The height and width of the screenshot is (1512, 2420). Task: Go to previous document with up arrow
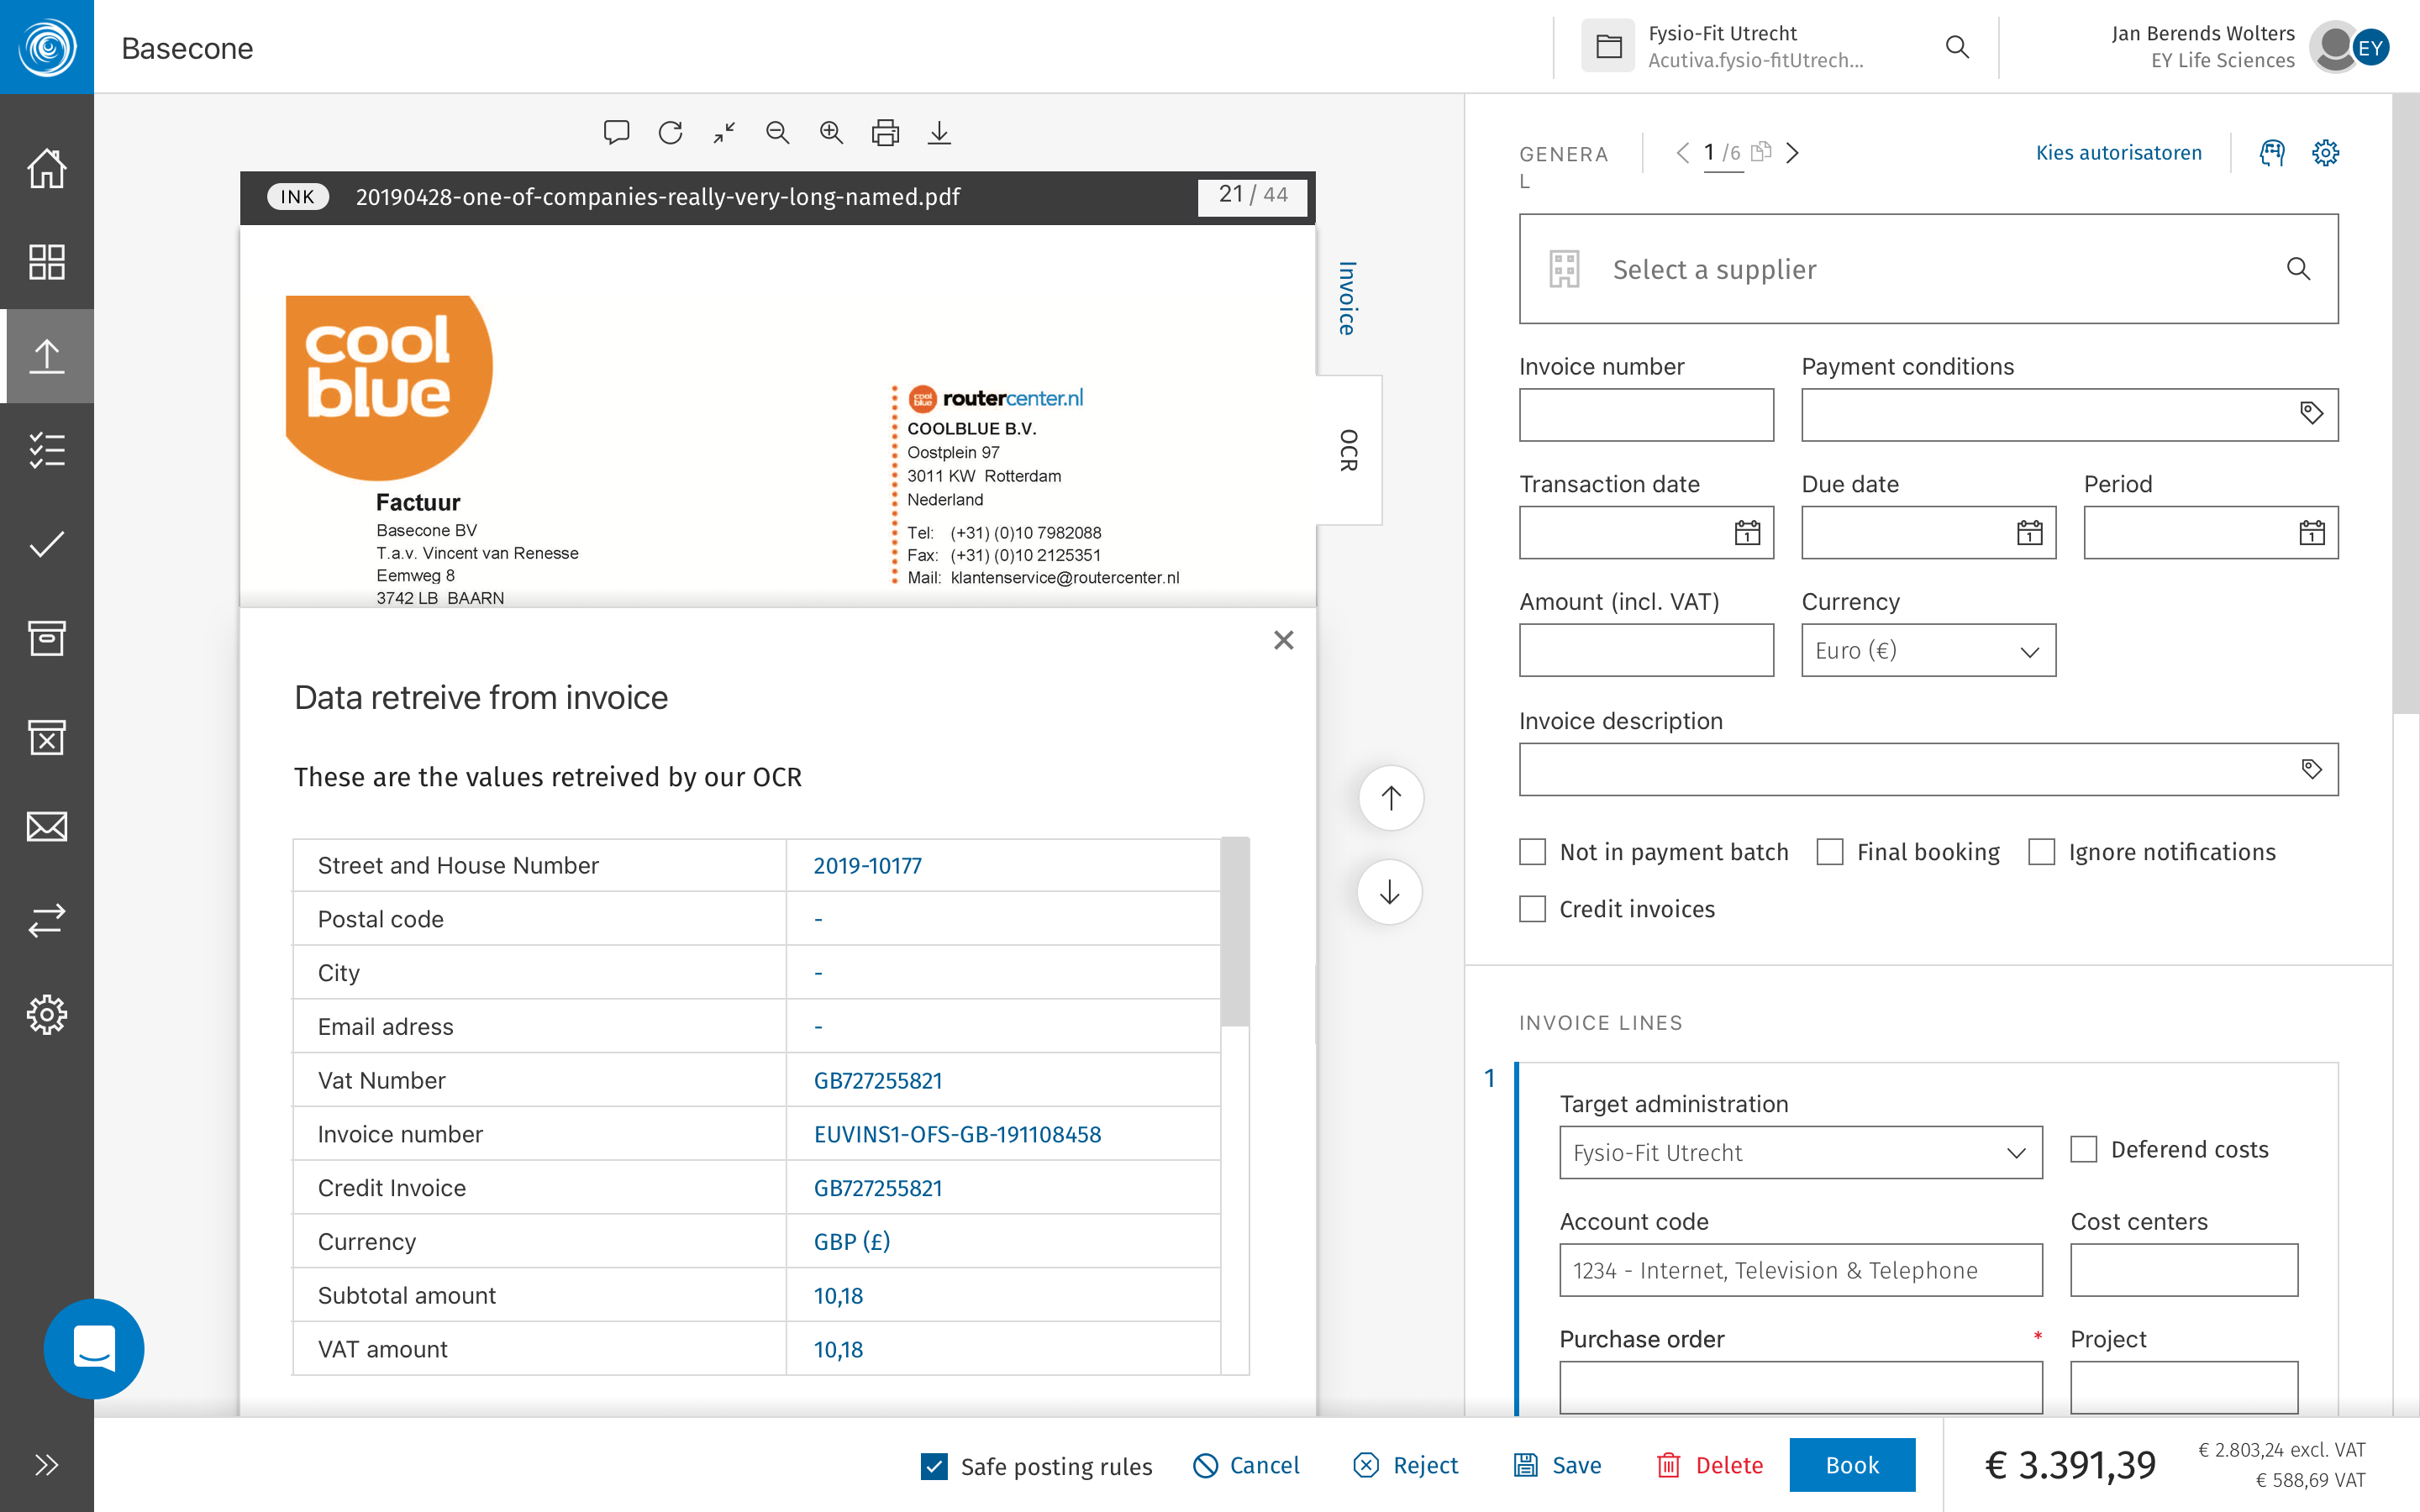point(1391,798)
